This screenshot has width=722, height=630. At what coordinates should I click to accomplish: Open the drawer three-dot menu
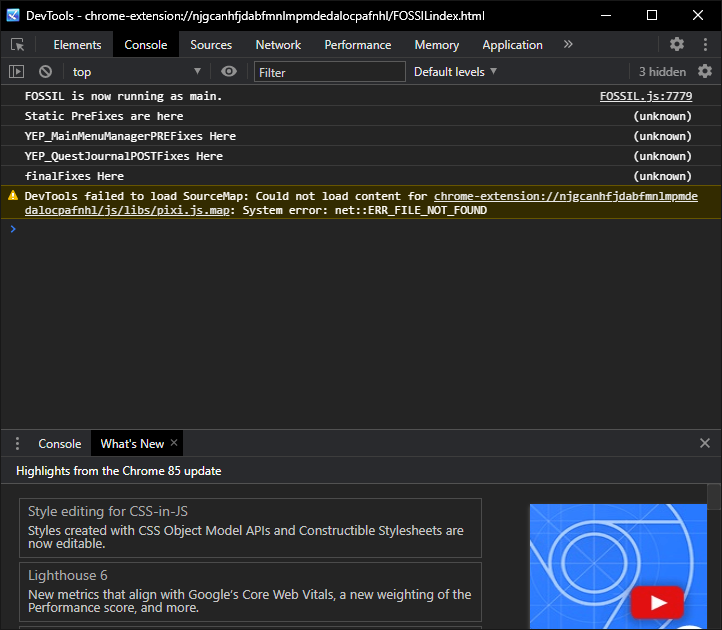17,443
